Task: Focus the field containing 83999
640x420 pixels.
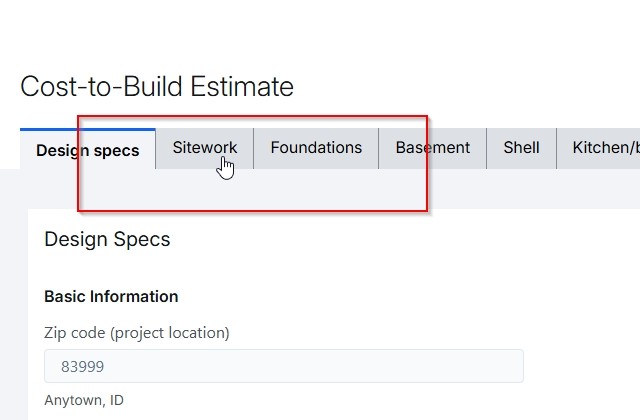Action: coord(284,366)
